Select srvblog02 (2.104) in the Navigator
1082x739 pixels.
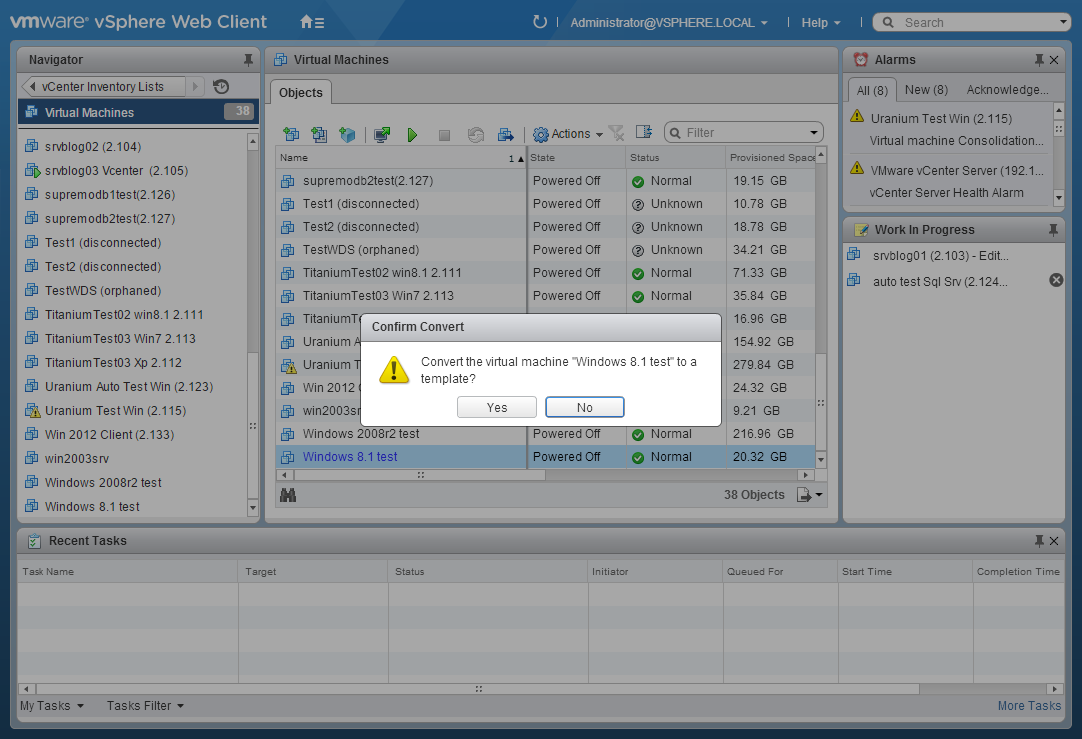[93, 146]
